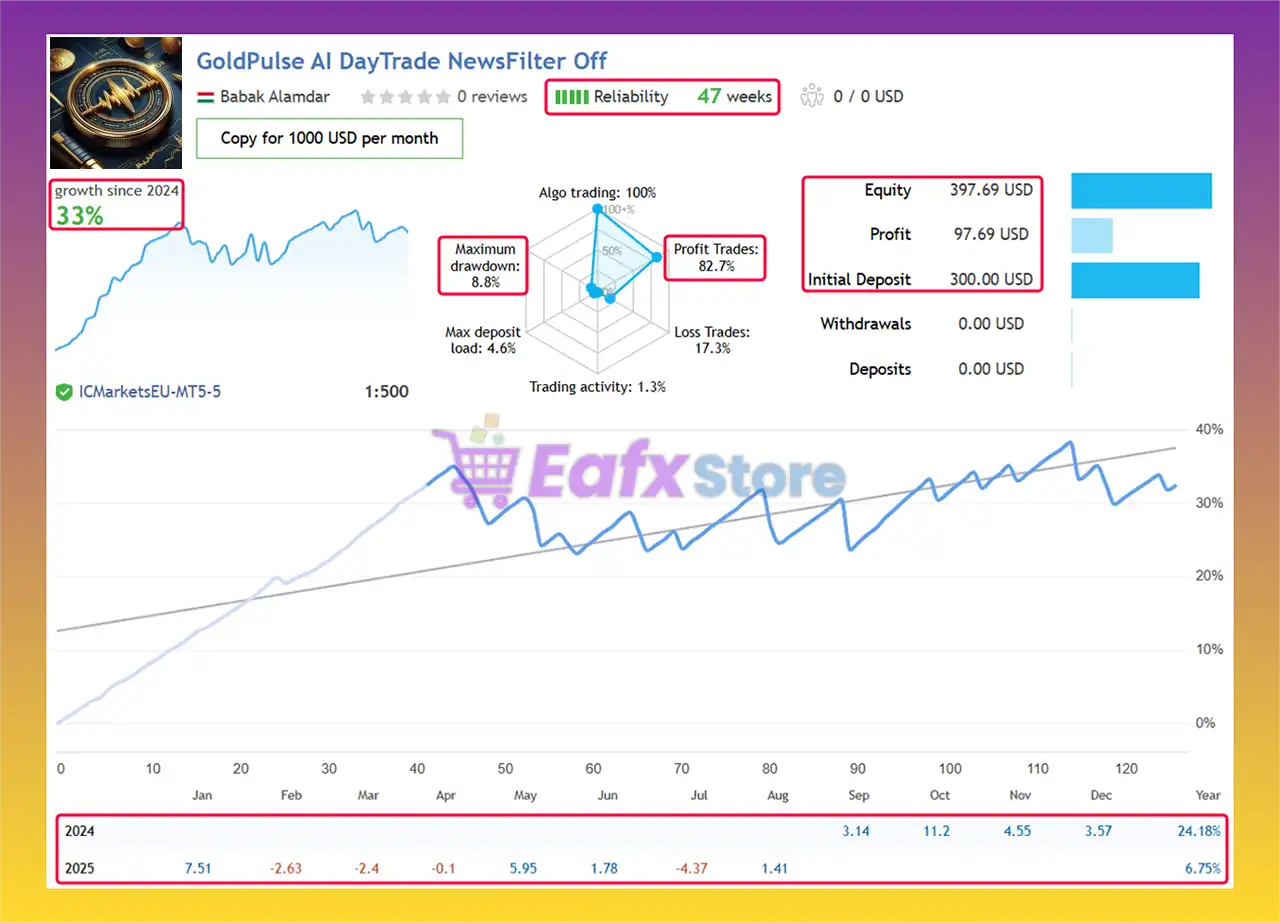Open author Babak Alamdar's profile
The width and height of the screenshot is (1280, 923).
[275, 97]
